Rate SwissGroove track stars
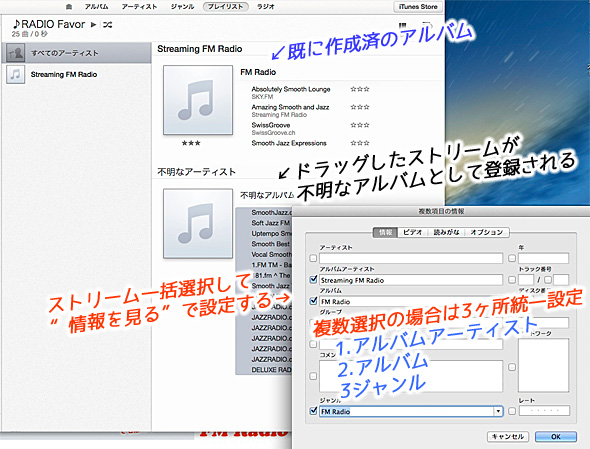The width and height of the screenshot is (590, 449). point(360,125)
